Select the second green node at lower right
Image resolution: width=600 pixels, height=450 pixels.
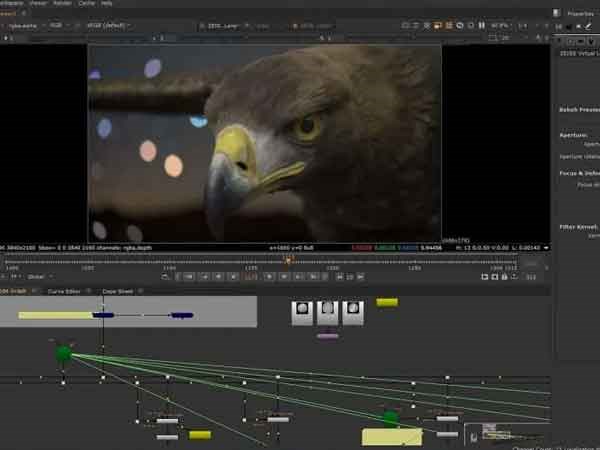[x=390, y=418]
